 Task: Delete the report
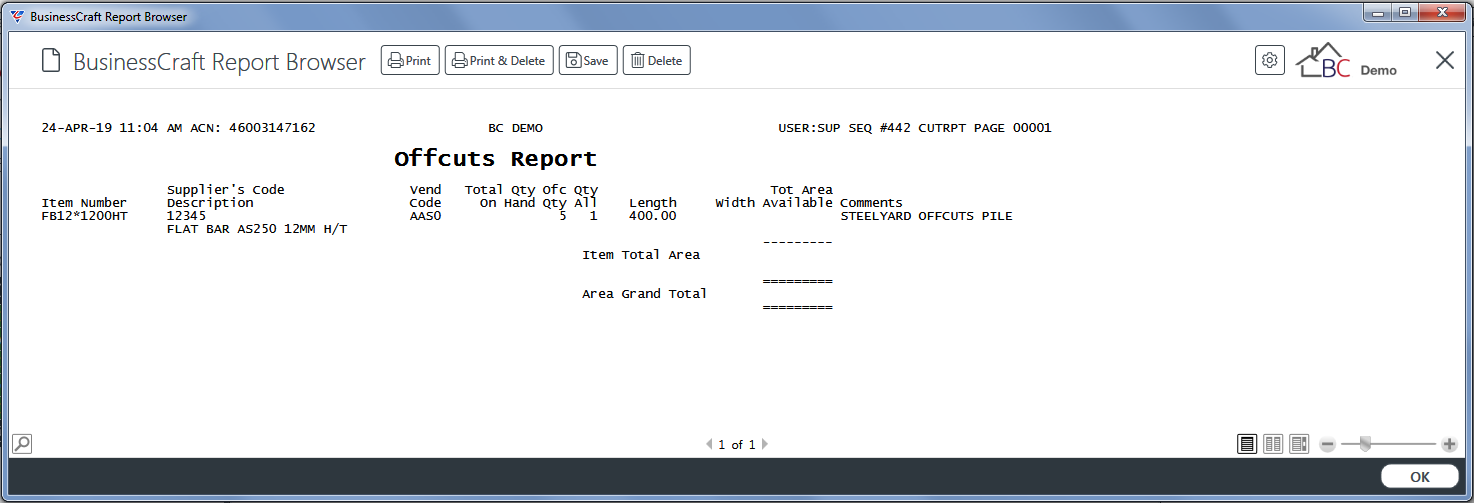point(657,60)
